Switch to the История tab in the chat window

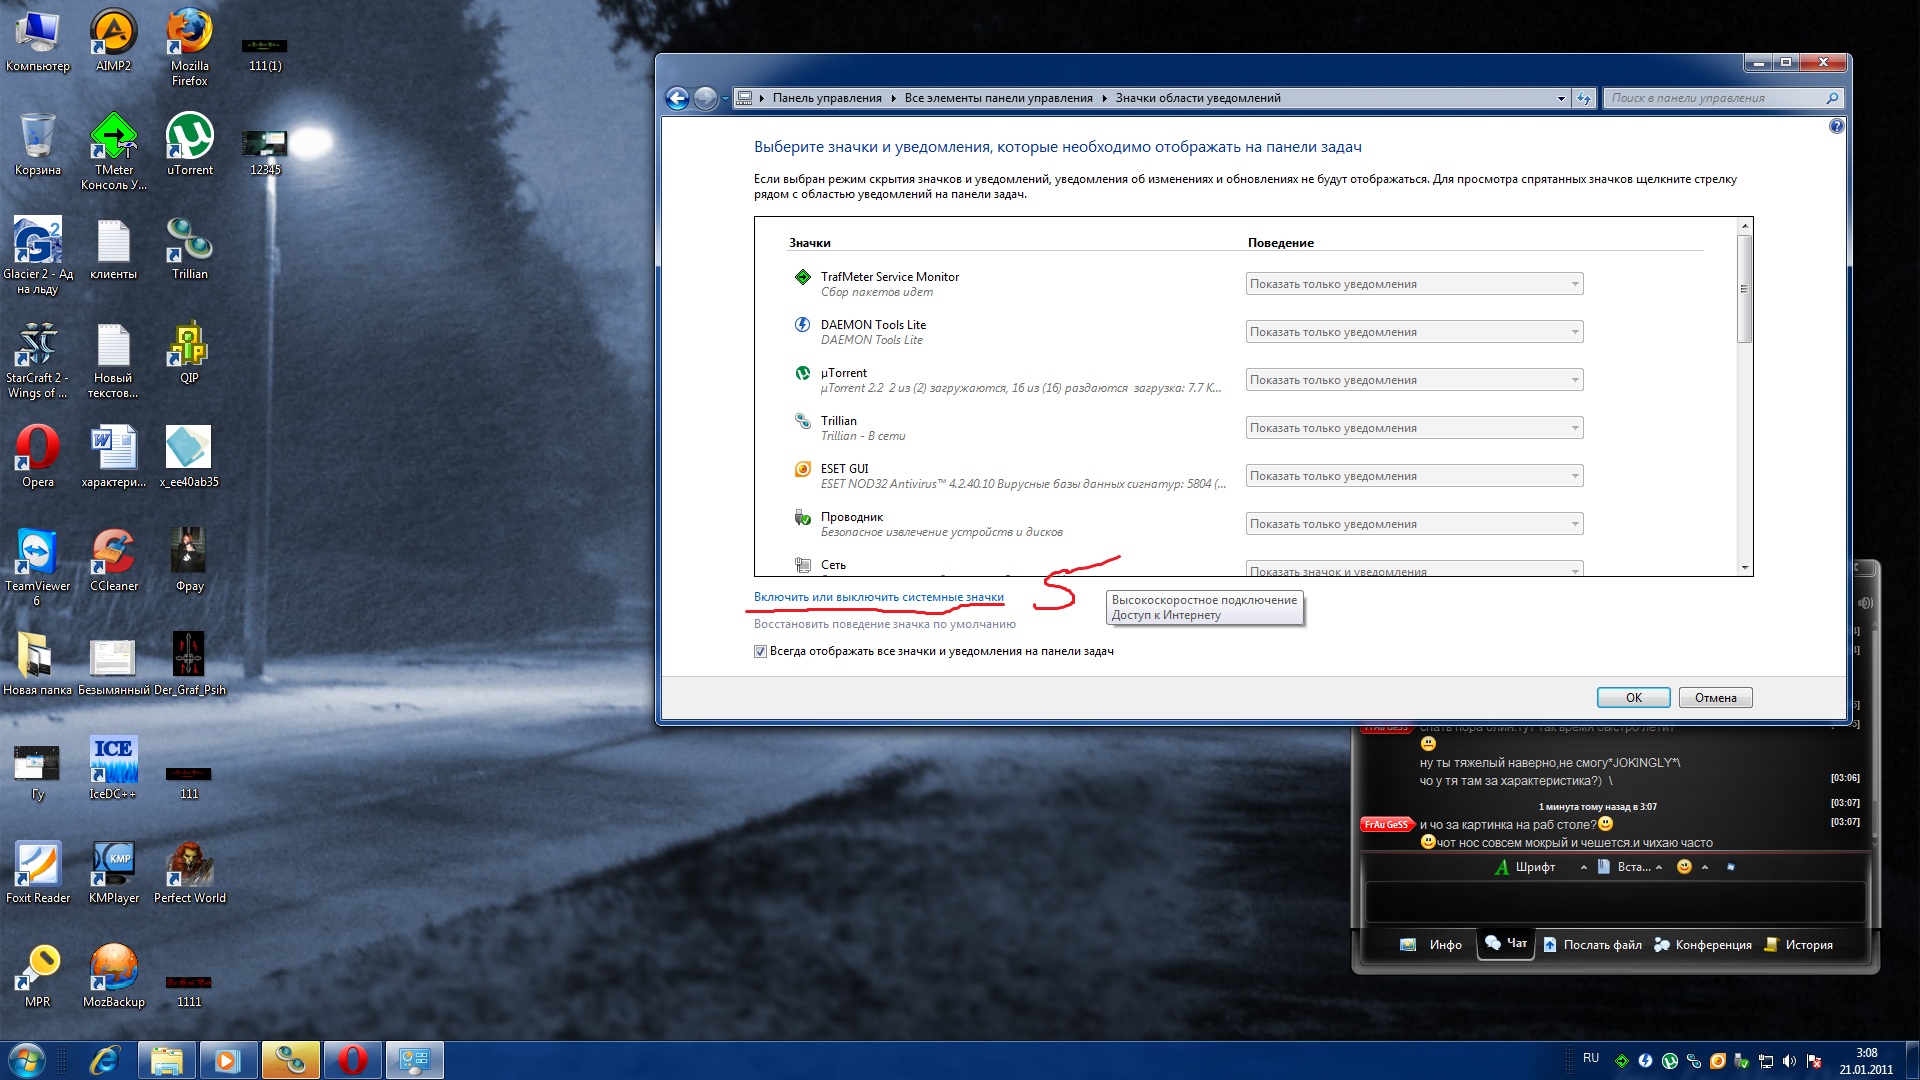coord(1800,945)
